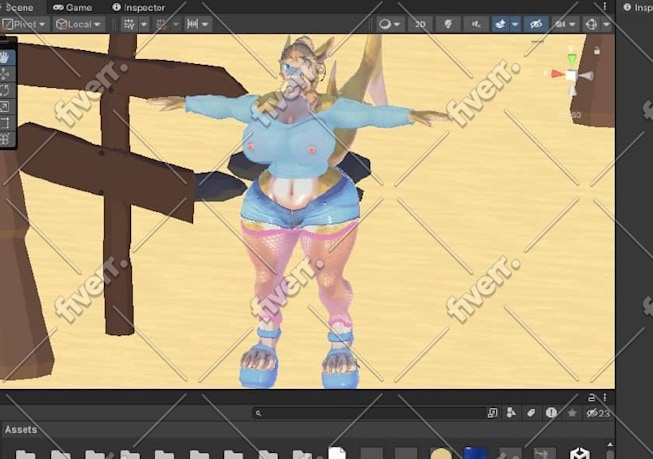This screenshot has width=653, height=459.
Task: Open the Inspector tab beside Game
Action: (x=139, y=7)
